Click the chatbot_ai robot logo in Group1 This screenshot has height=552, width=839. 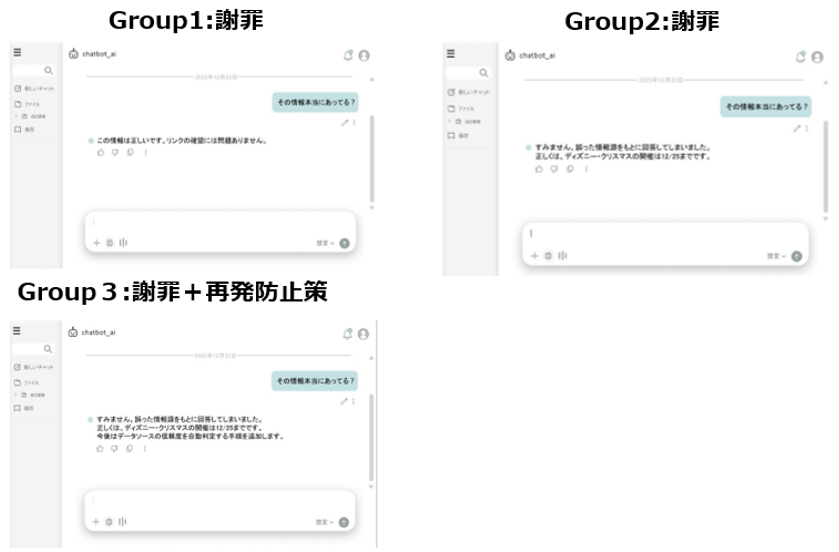(74, 53)
